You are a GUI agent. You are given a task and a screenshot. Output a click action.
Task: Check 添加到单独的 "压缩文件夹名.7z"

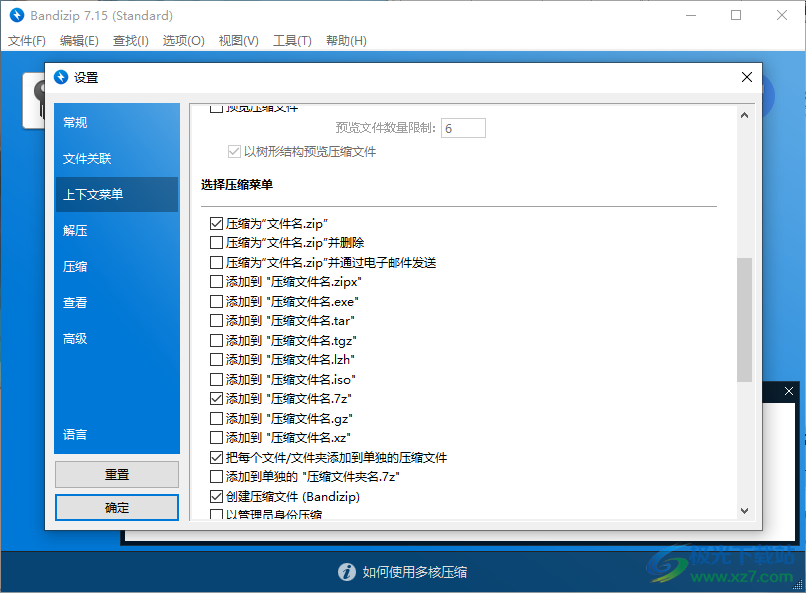(x=216, y=477)
